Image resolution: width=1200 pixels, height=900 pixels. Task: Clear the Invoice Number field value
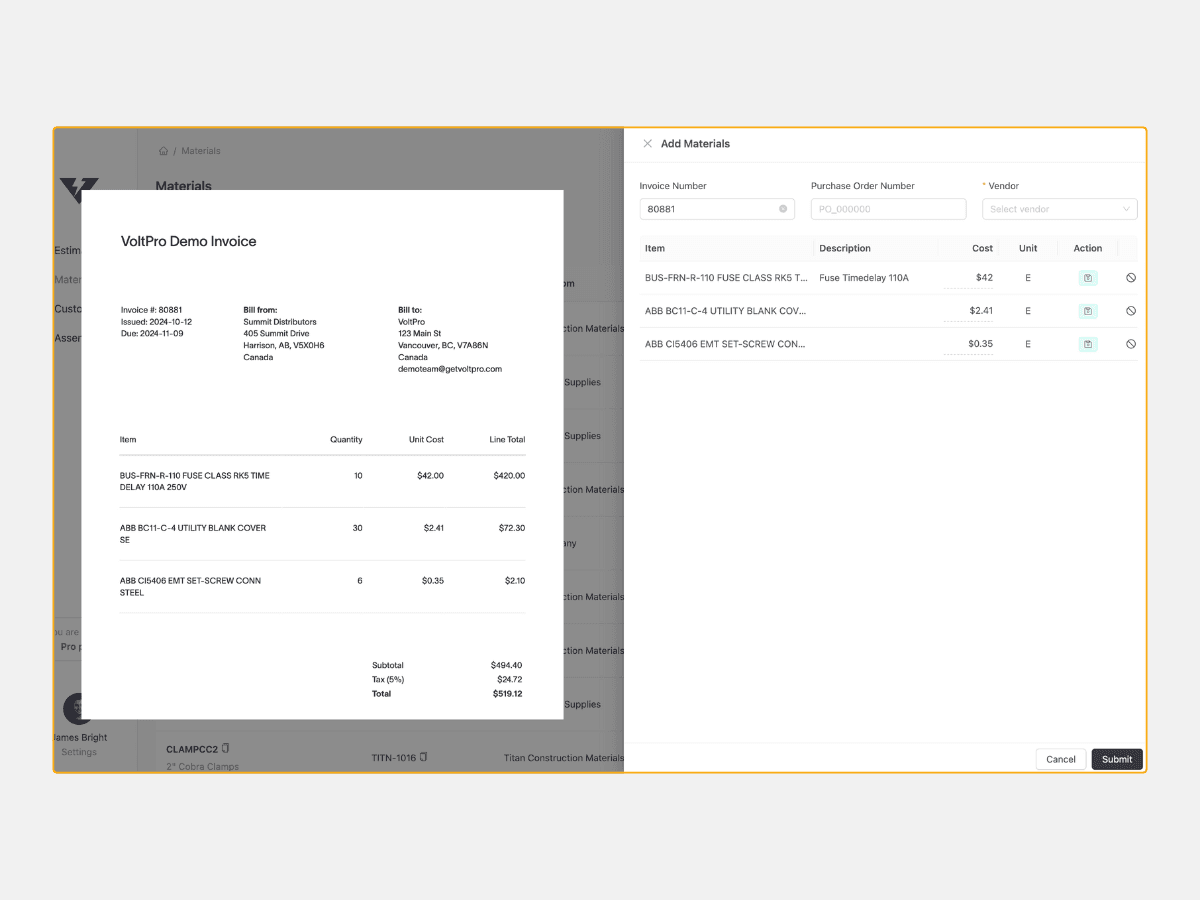point(783,208)
